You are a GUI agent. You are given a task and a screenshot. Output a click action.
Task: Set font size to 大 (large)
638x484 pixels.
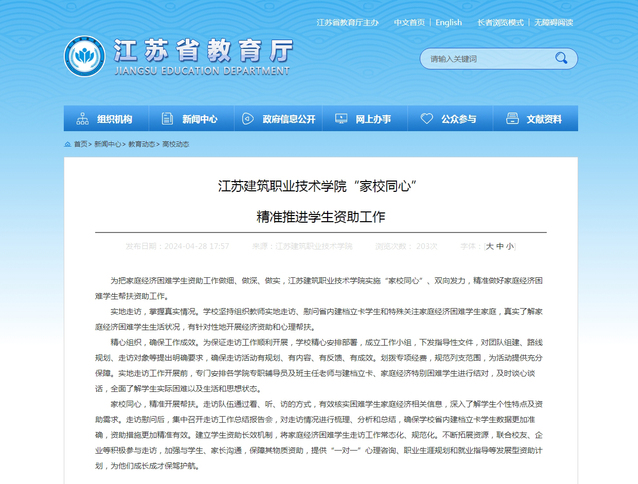pos(489,245)
